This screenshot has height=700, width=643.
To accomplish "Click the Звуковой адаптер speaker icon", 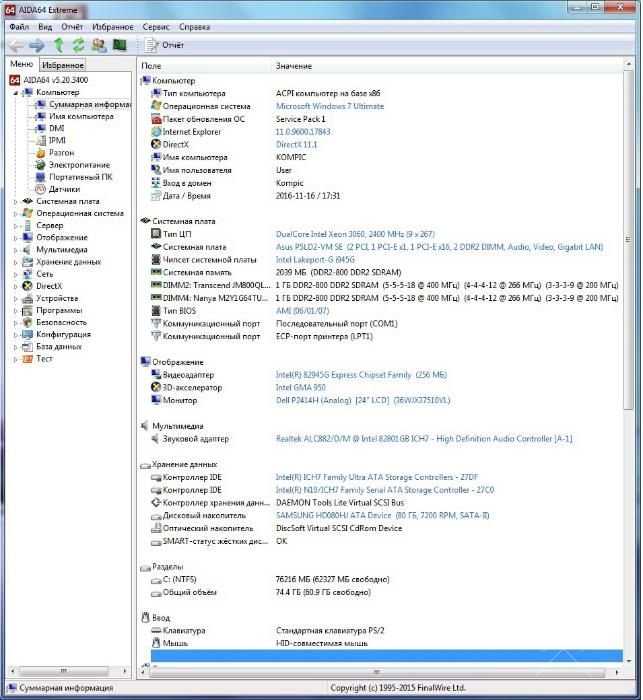I will tap(155, 439).
